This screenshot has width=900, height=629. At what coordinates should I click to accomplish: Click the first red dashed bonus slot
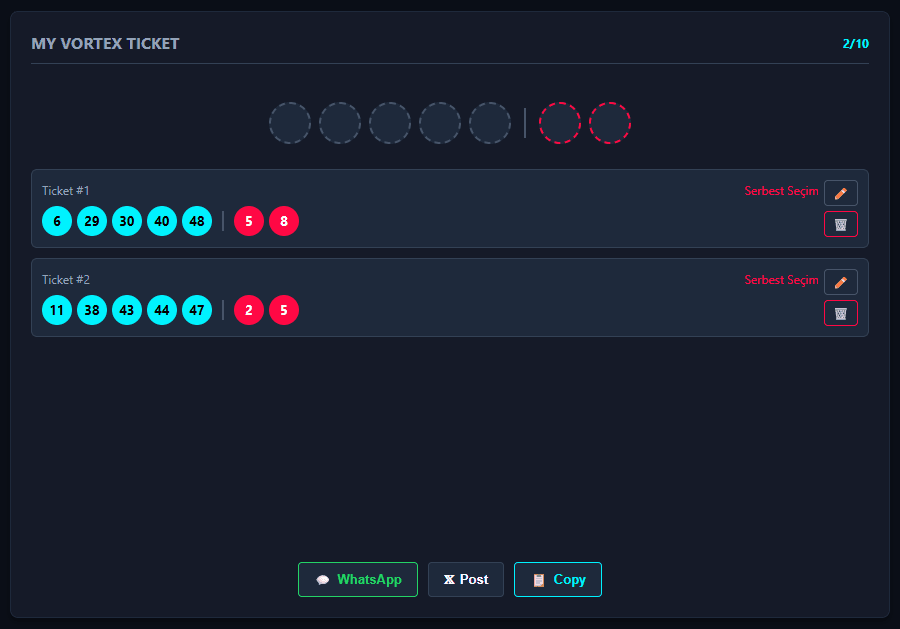tap(560, 123)
